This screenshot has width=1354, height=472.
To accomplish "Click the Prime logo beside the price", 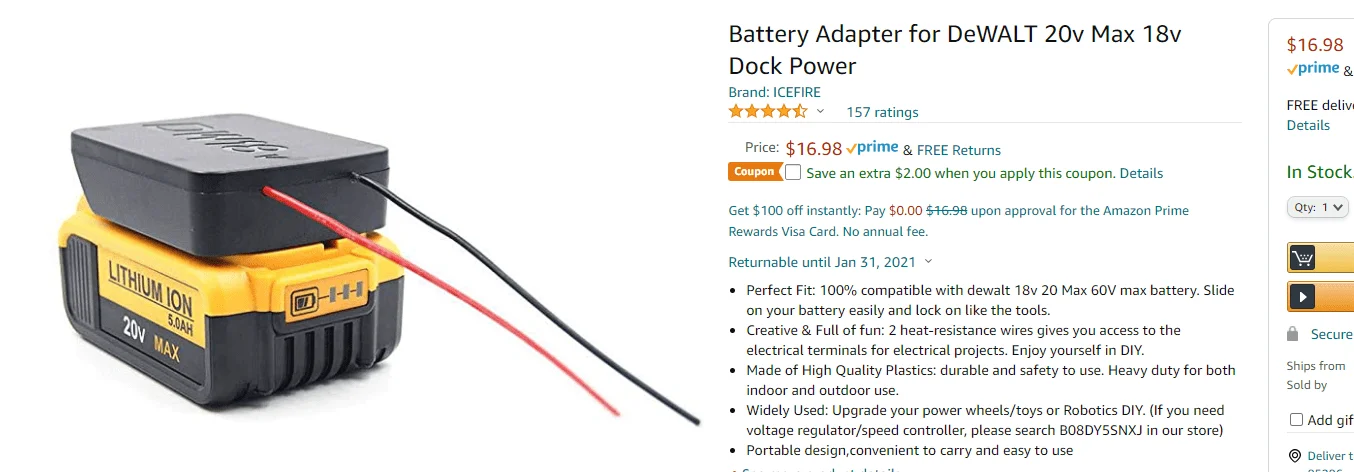I will pos(872,148).
